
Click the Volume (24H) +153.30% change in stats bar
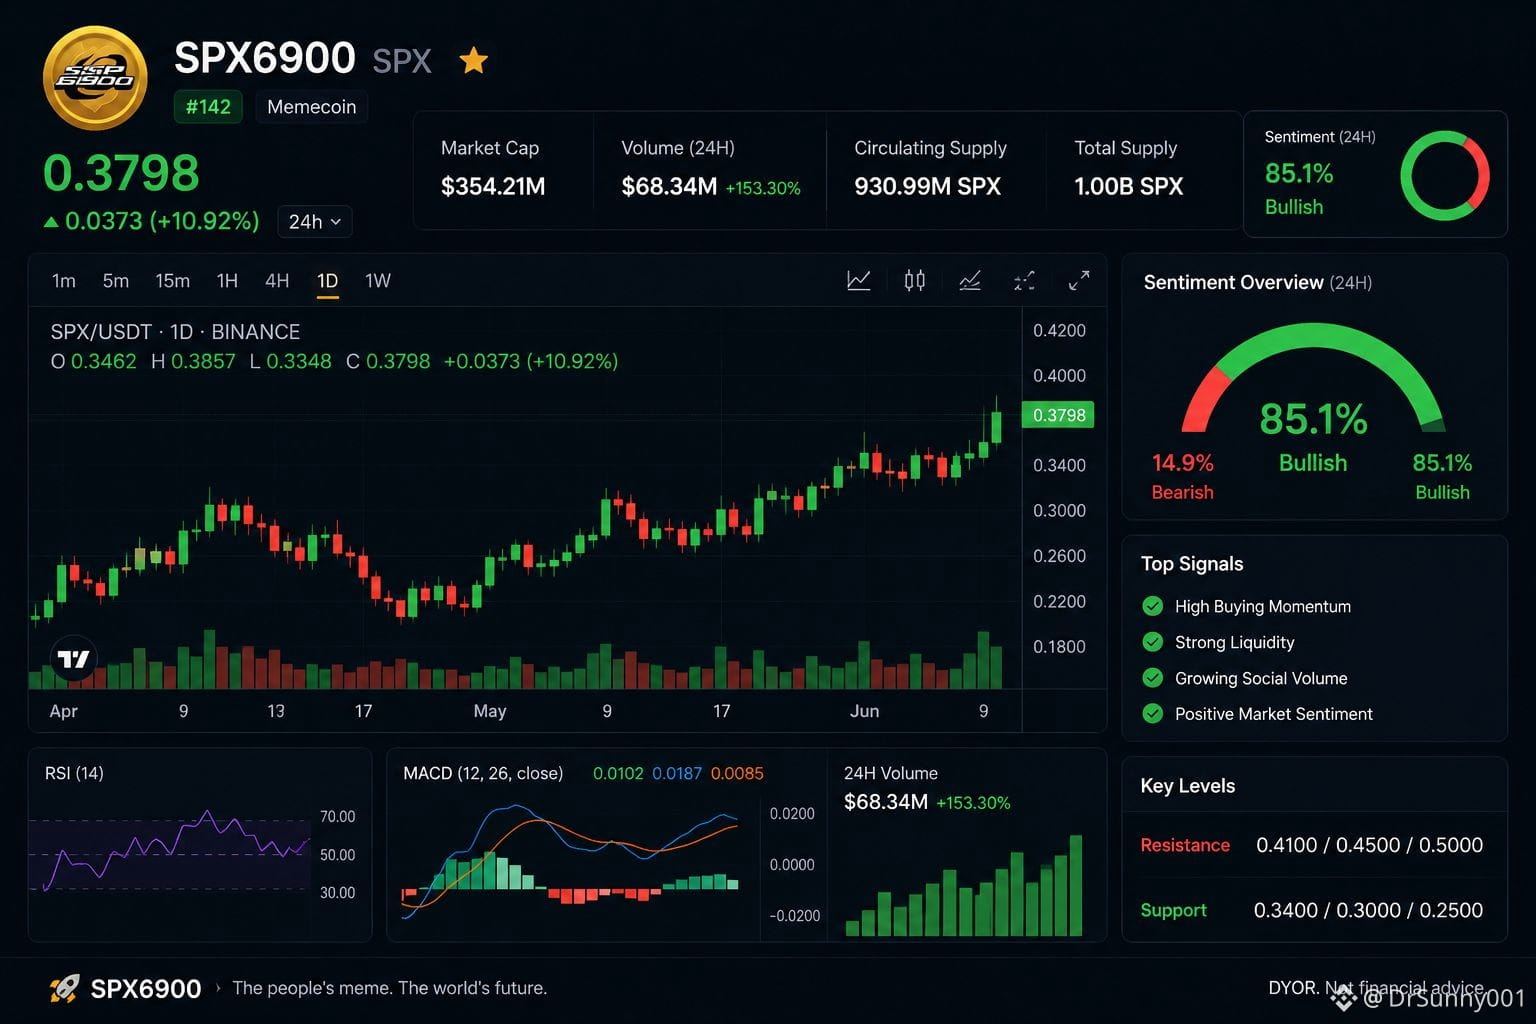763,188
